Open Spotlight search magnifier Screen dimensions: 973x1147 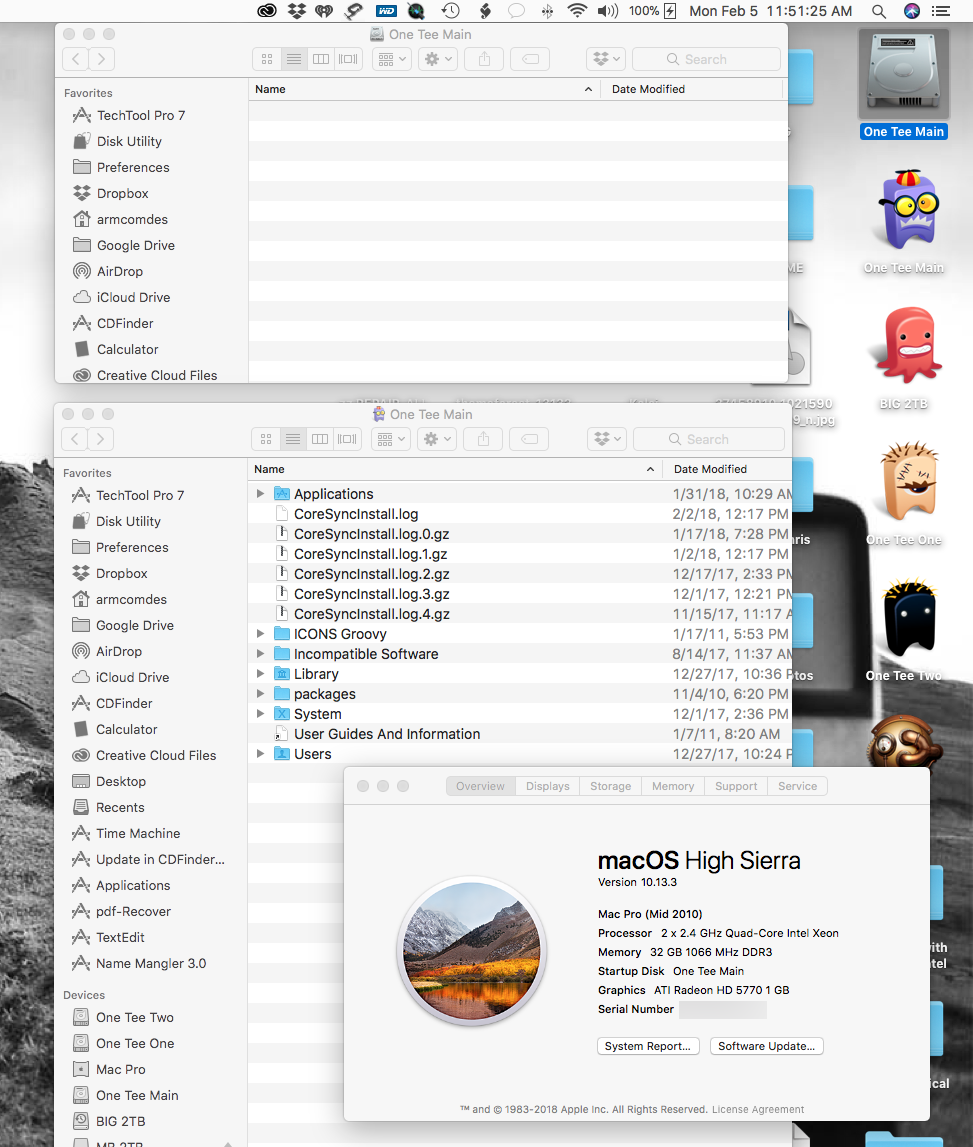coord(879,11)
